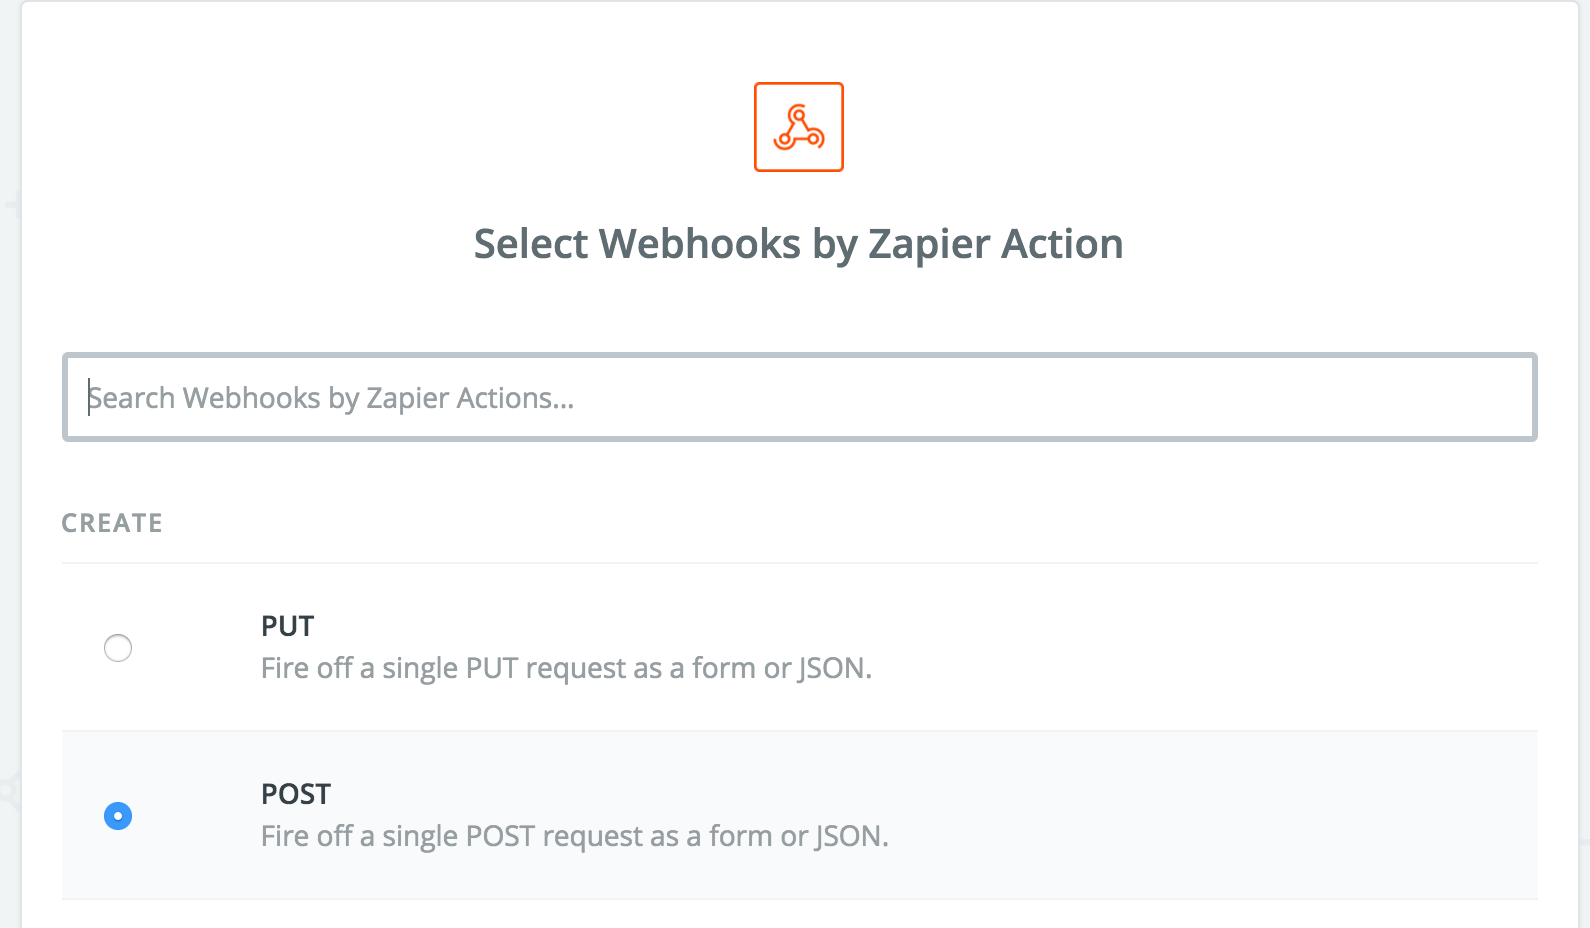Click the PUT request description text
Screen dimensions: 1590x928
coord(565,668)
